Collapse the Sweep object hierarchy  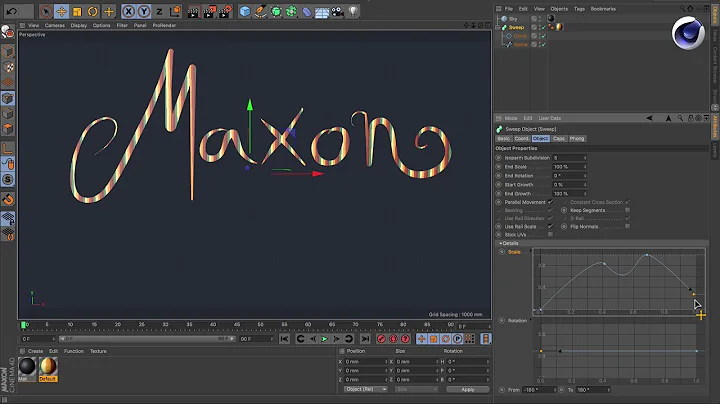pos(498,28)
